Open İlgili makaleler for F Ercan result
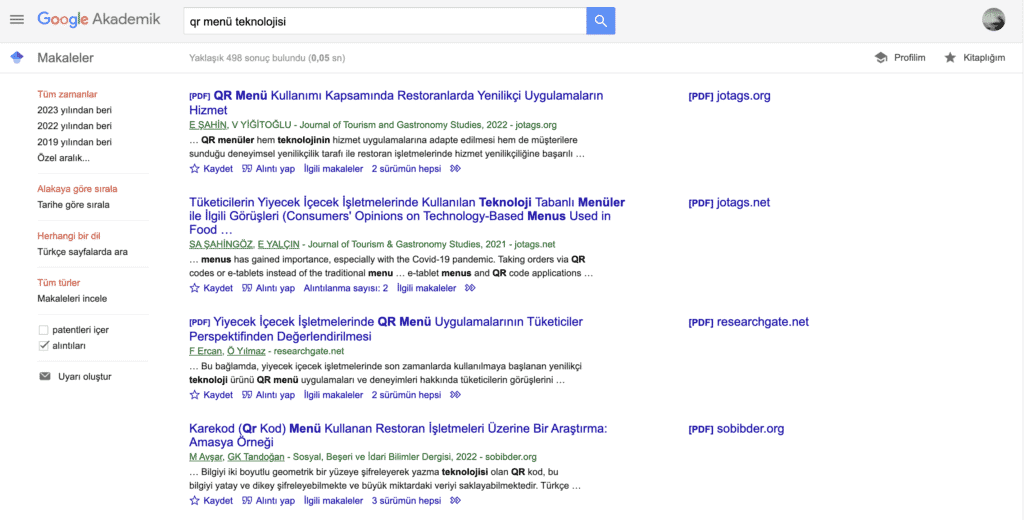 pyautogui.click(x=333, y=395)
